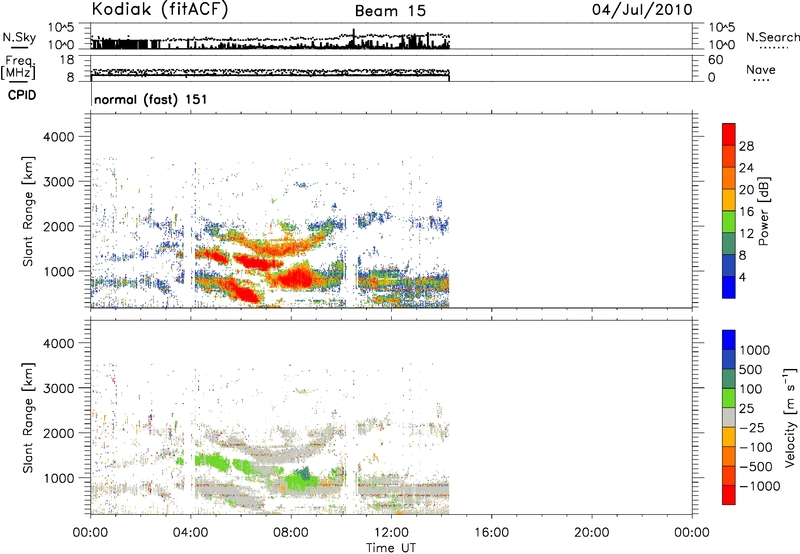Click the red high-power echo near 08:00

[297, 279]
